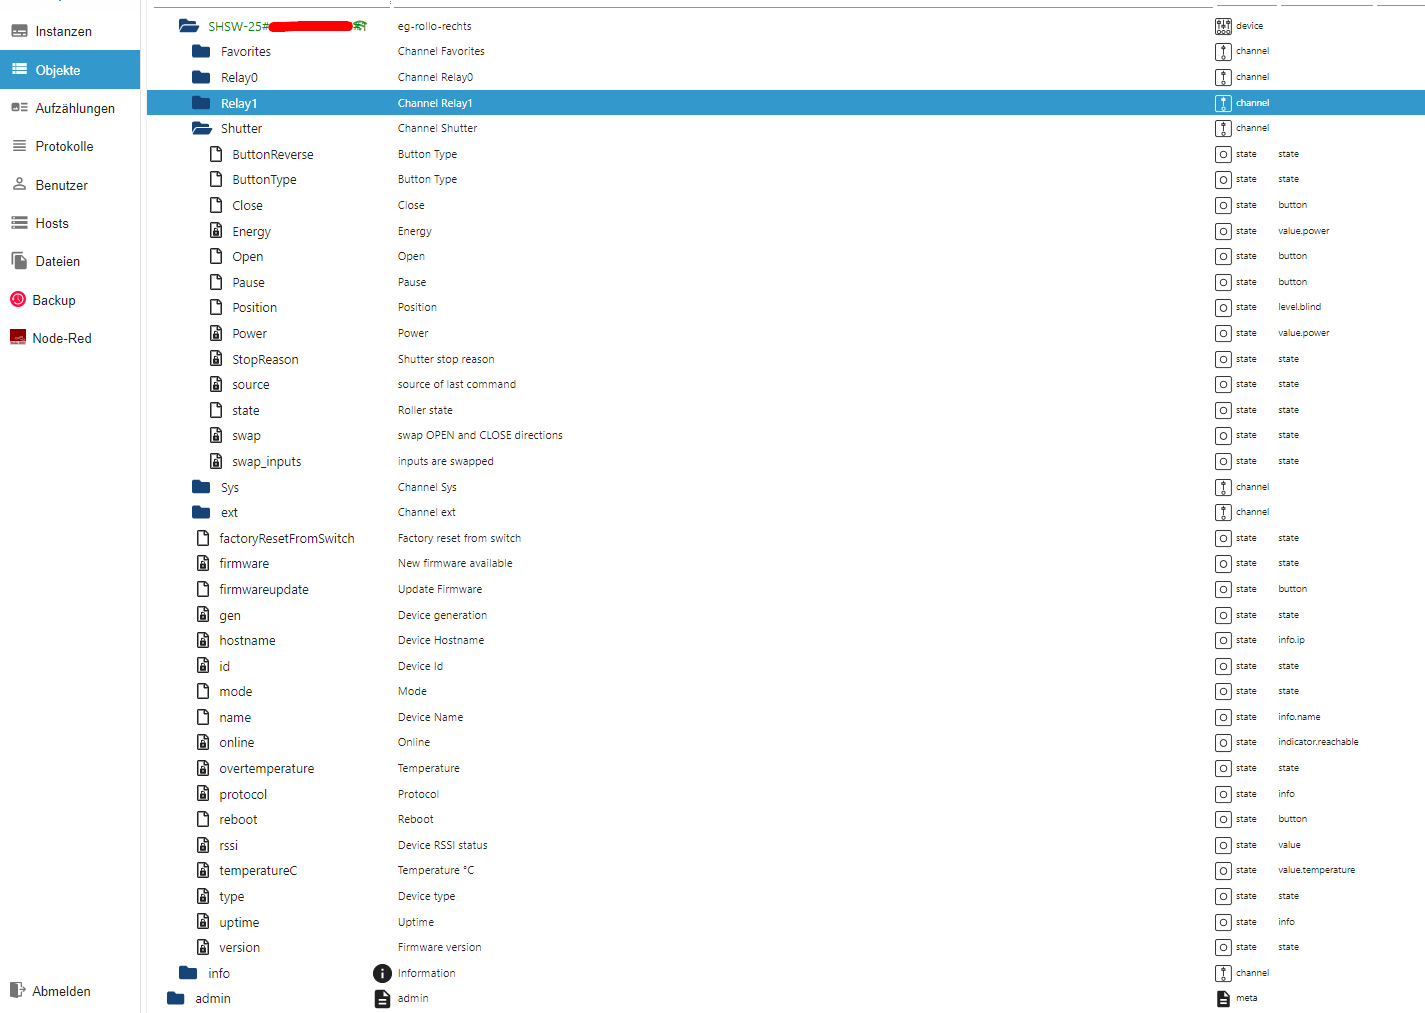Click the green connection icon beside SHSW-25
Viewport: 1425px width, 1013px height.
(361, 26)
